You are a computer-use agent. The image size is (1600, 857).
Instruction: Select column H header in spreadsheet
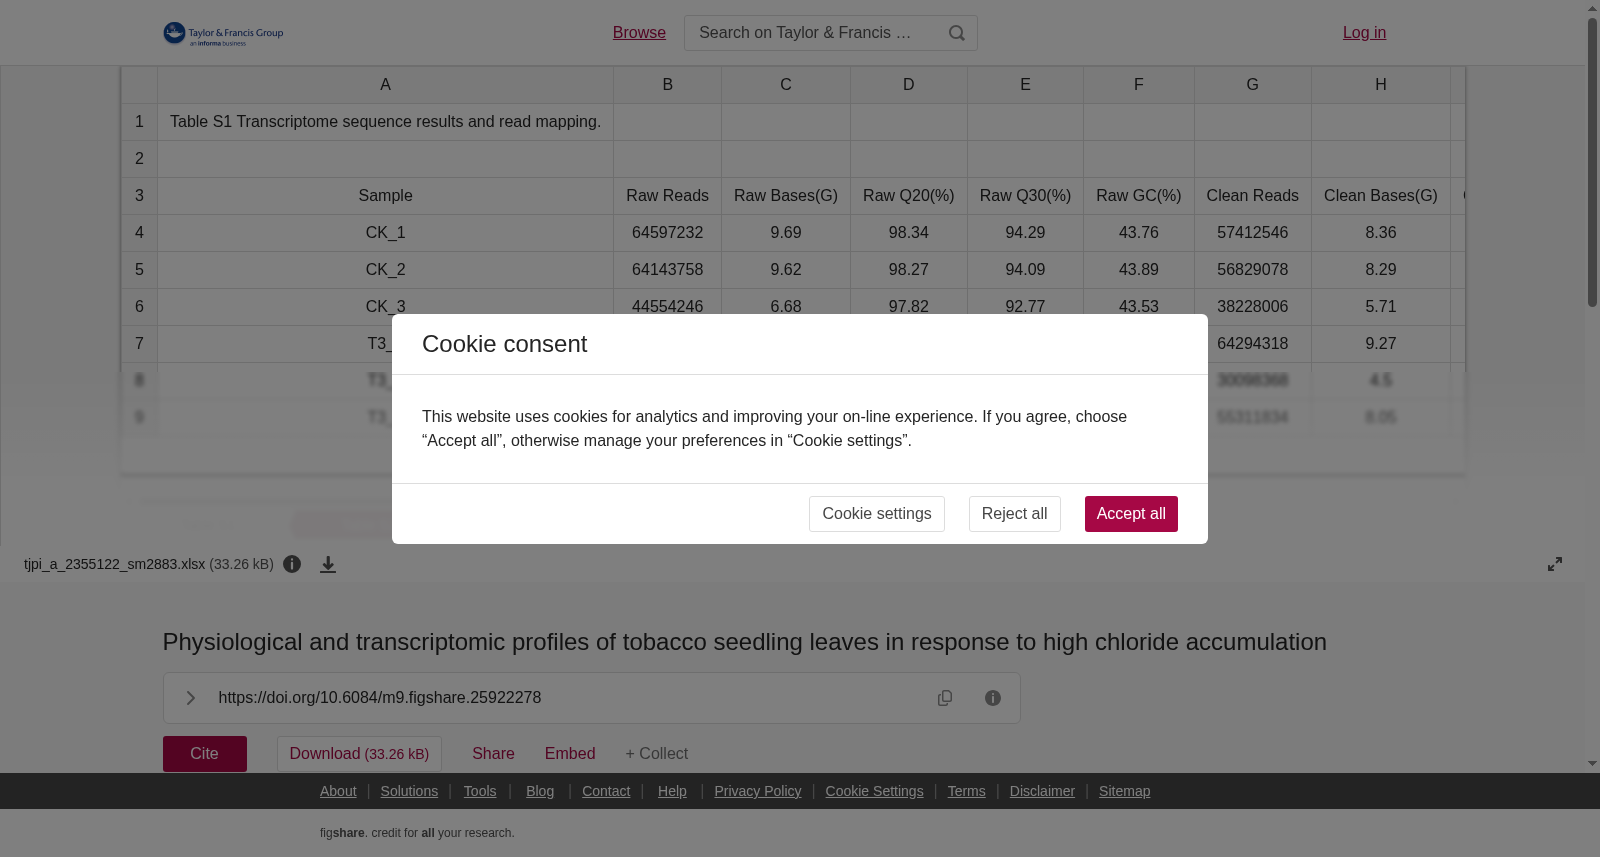pos(1380,85)
